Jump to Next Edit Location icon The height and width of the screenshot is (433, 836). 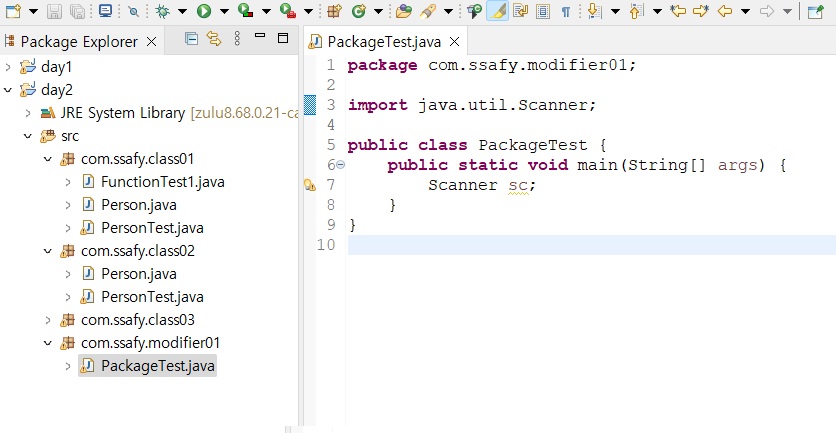[701, 11]
